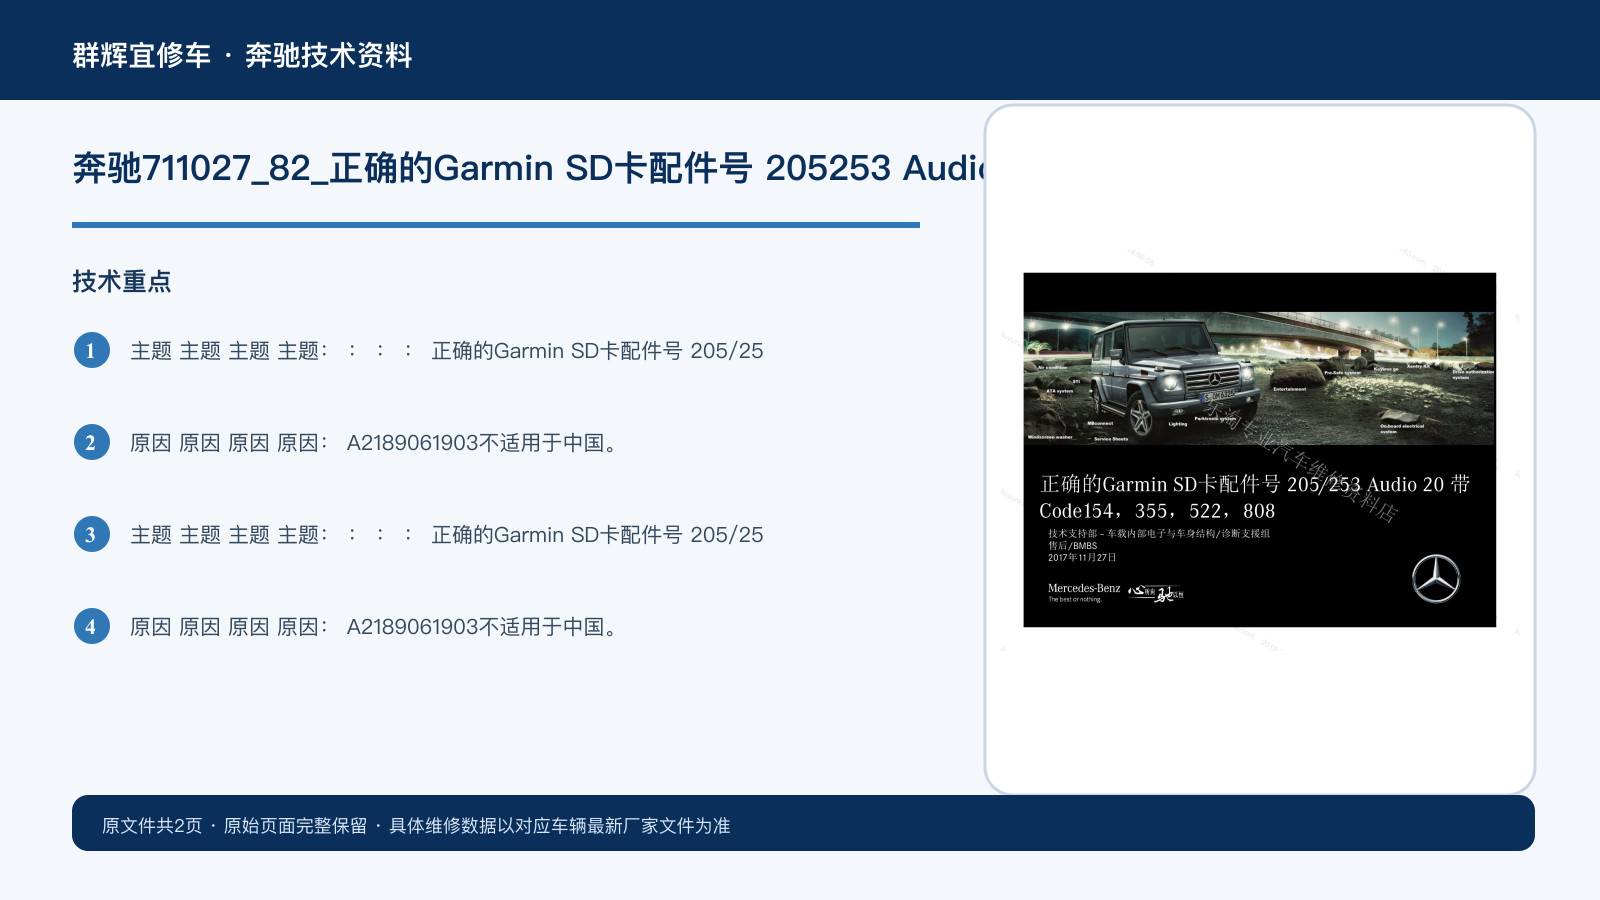Select the 主题 line beside badge 3
1600x900 pixels.
coord(447,535)
